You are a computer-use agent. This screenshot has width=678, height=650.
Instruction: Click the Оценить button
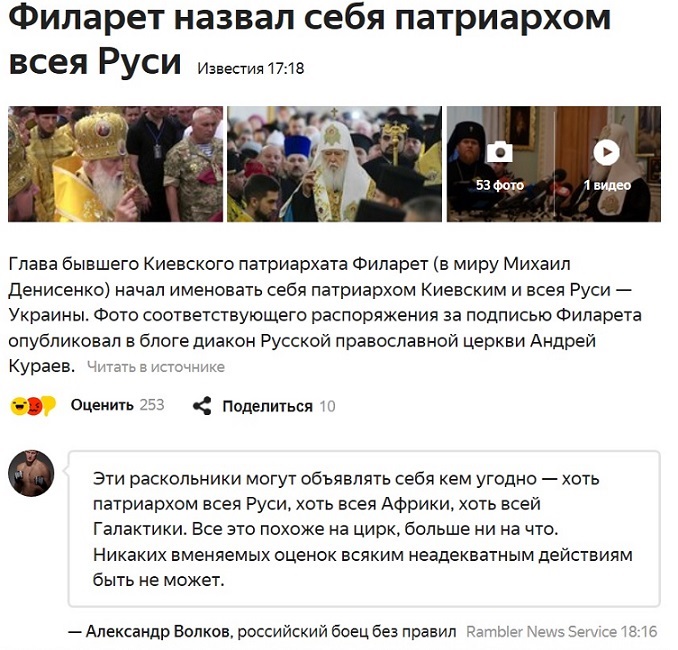point(102,405)
